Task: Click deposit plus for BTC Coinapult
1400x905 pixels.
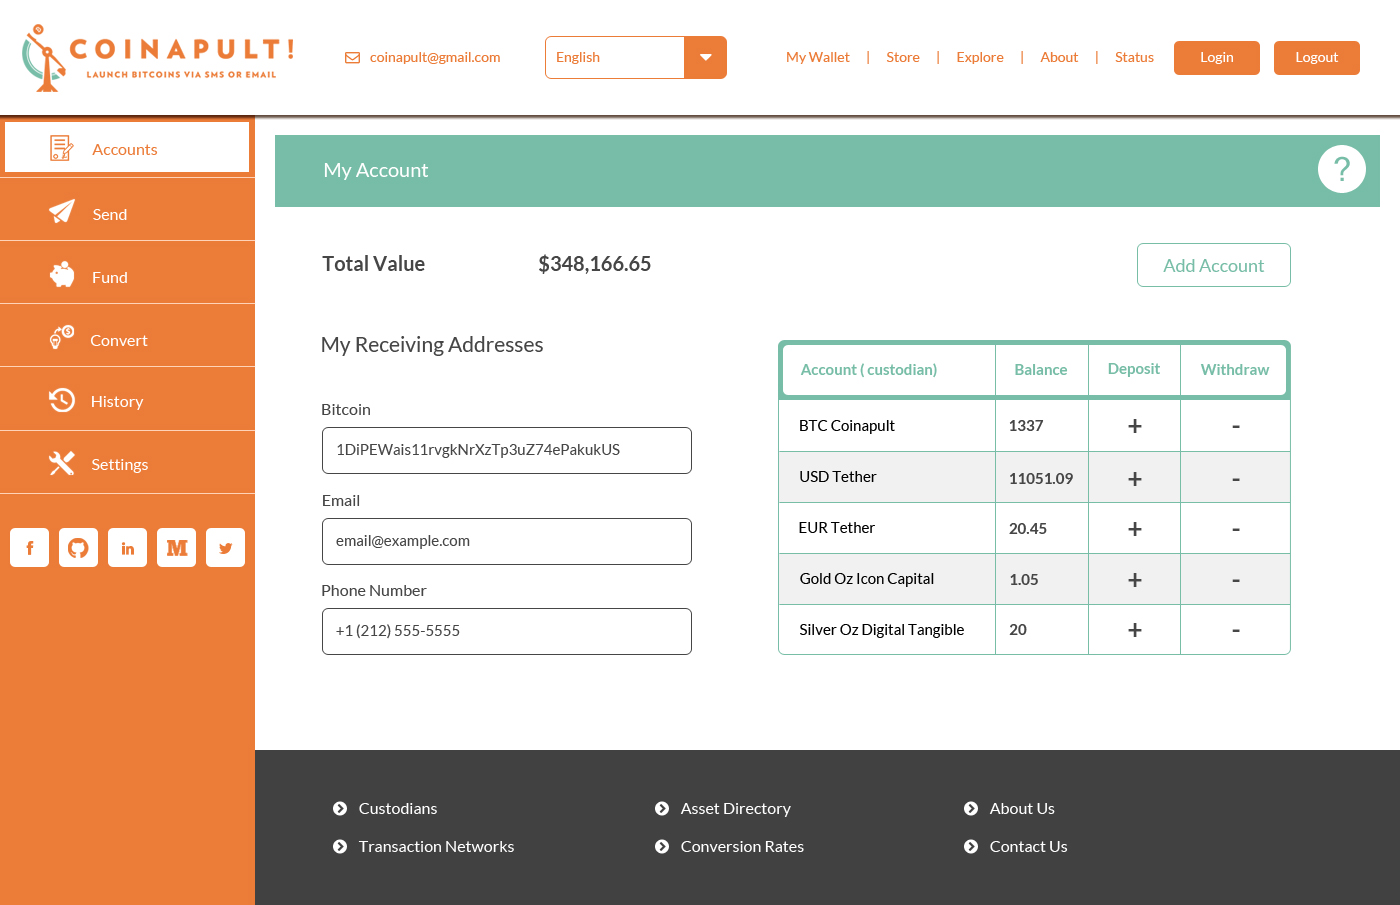Action: pyautogui.click(x=1135, y=426)
